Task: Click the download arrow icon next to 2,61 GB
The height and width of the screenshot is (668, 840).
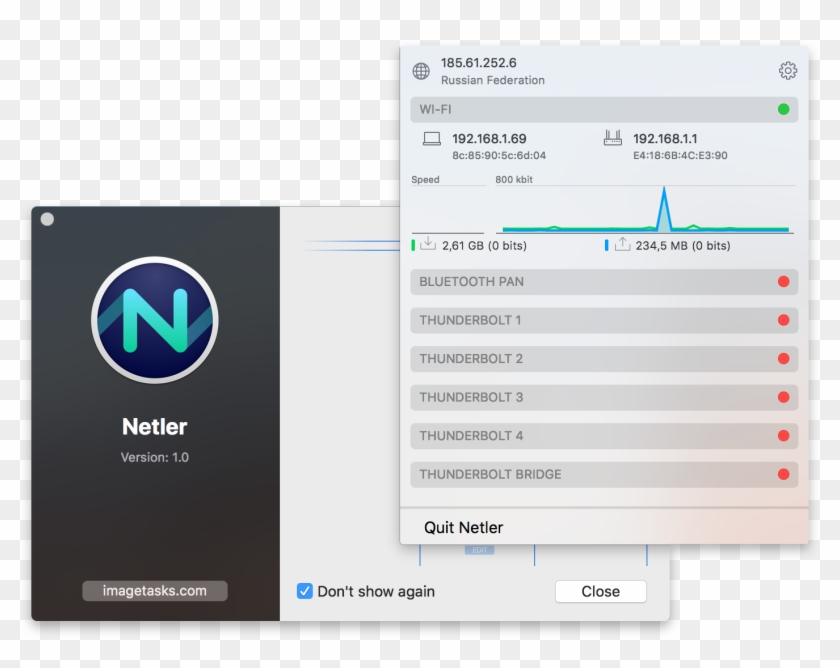Action: point(430,243)
